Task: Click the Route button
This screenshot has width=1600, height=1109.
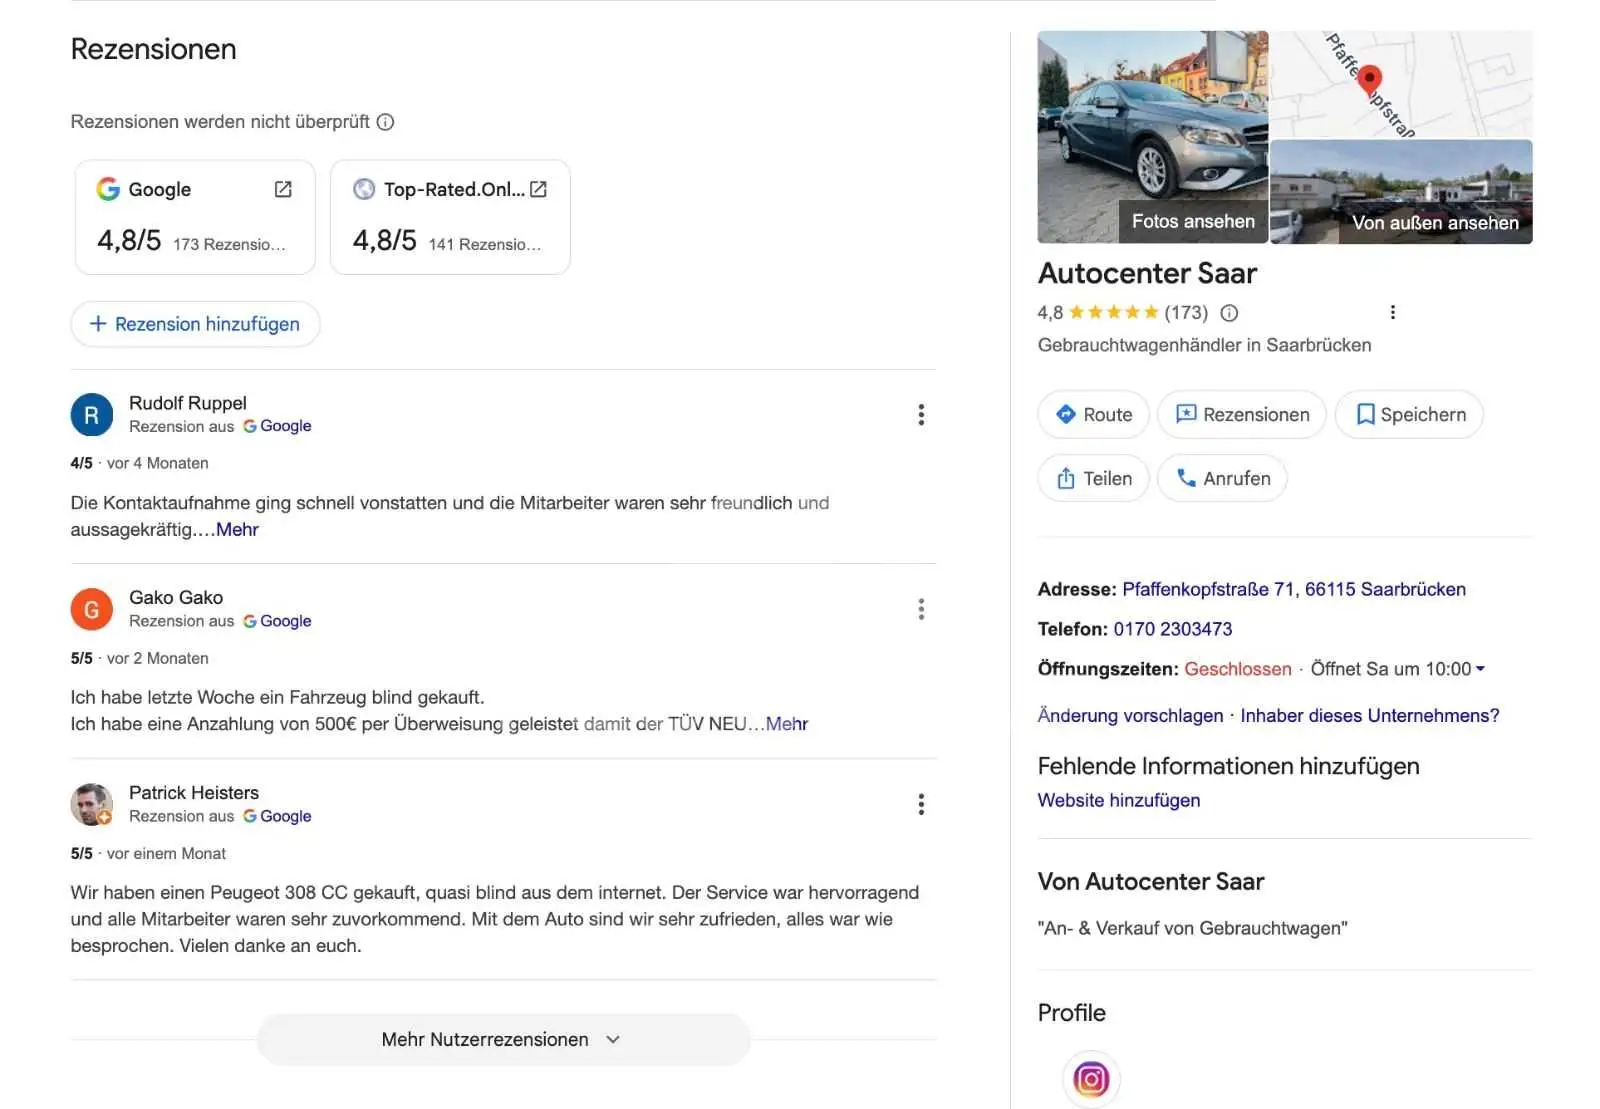Action: point(1094,415)
